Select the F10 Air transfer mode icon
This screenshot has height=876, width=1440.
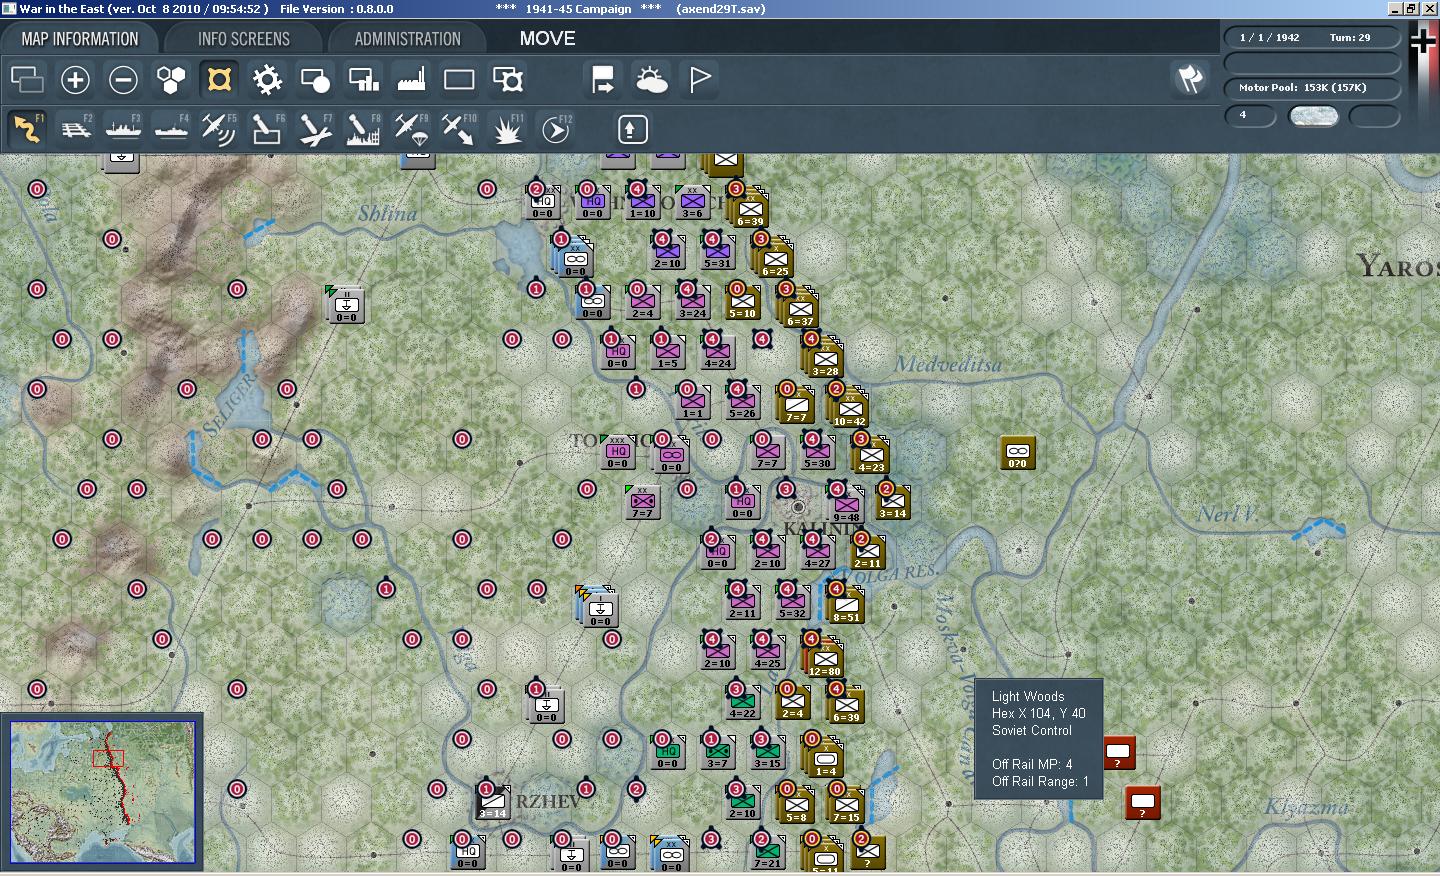coord(459,129)
